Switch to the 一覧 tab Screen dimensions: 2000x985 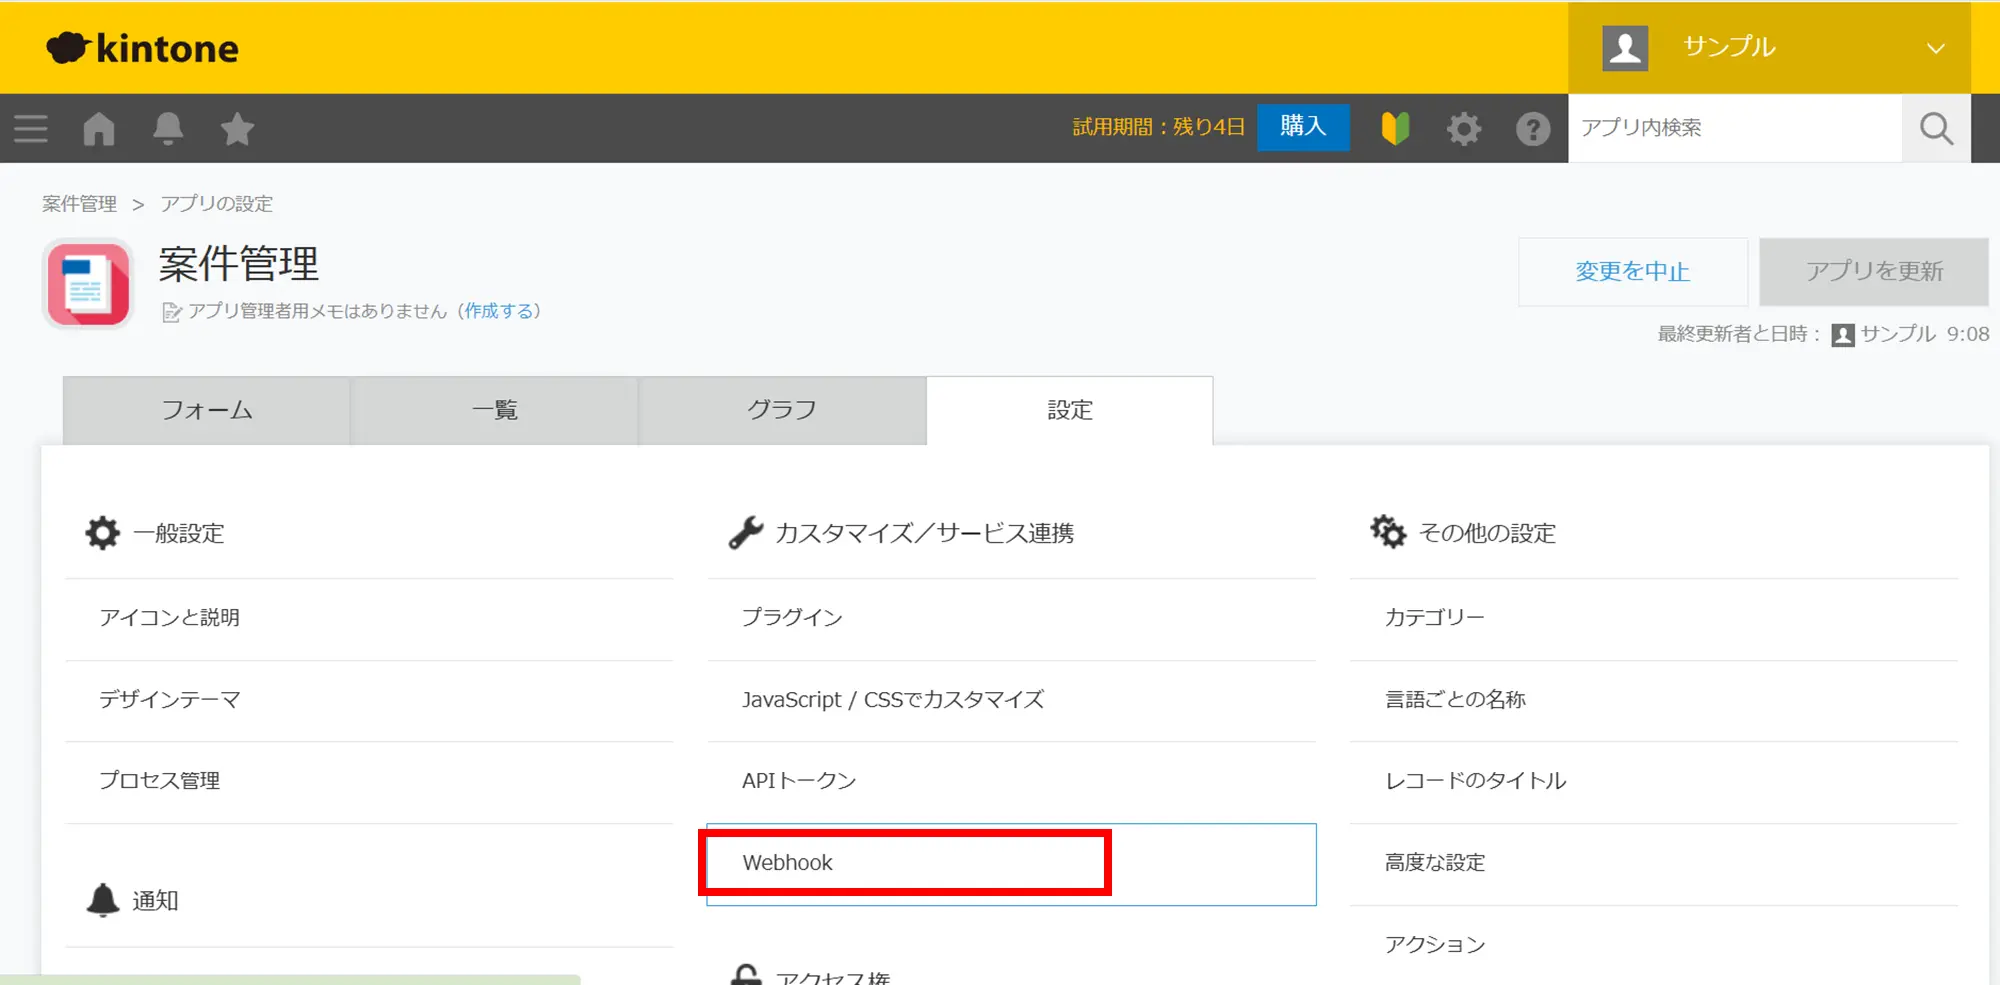coord(494,410)
